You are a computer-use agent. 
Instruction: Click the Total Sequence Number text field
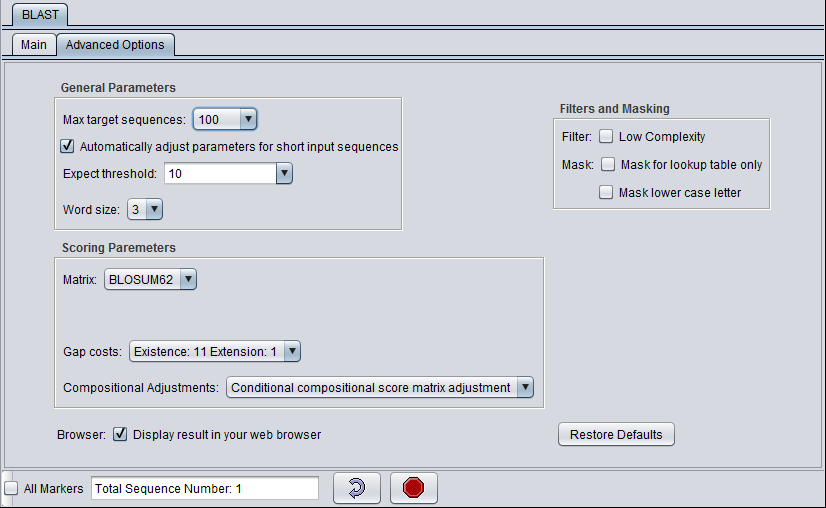click(204, 489)
